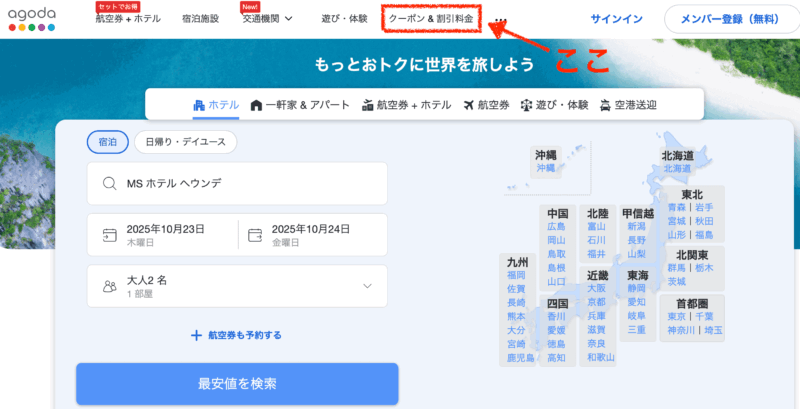Expand the 交通機関 transport dropdown
The width and height of the screenshot is (800, 409).
(x=267, y=18)
